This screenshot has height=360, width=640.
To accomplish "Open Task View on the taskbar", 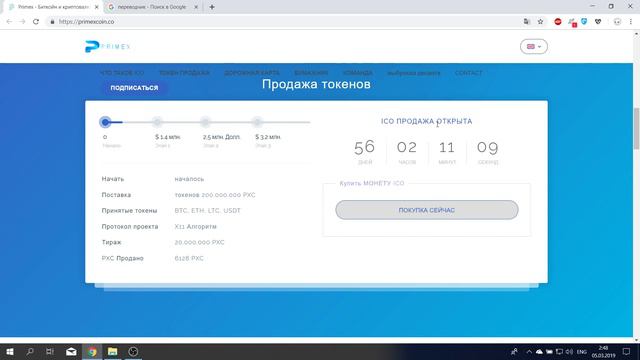I will pyautogui.click(x=50, y=351).
